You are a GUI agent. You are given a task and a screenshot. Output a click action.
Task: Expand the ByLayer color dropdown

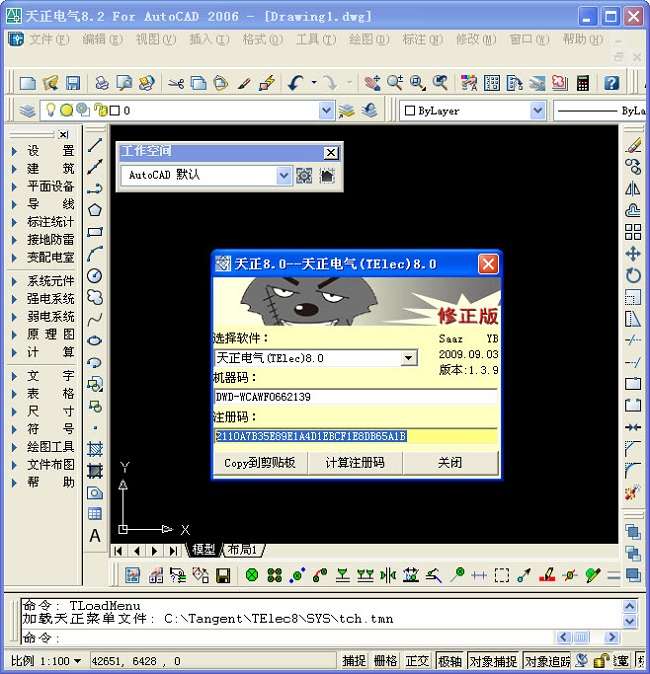538,111
